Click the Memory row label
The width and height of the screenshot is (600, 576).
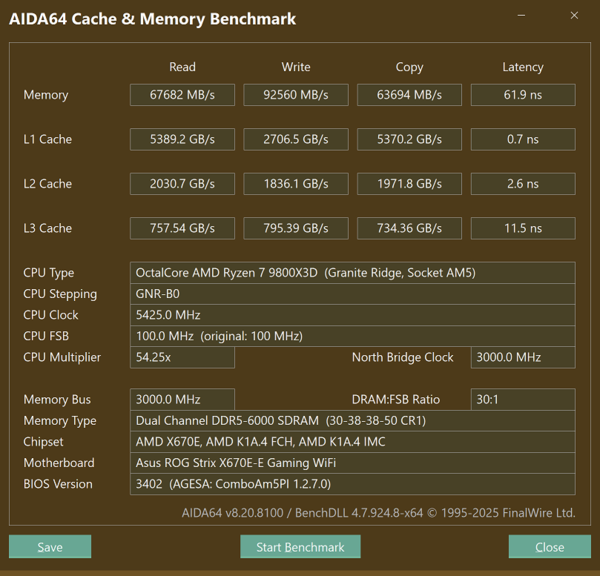coord(46,95)
